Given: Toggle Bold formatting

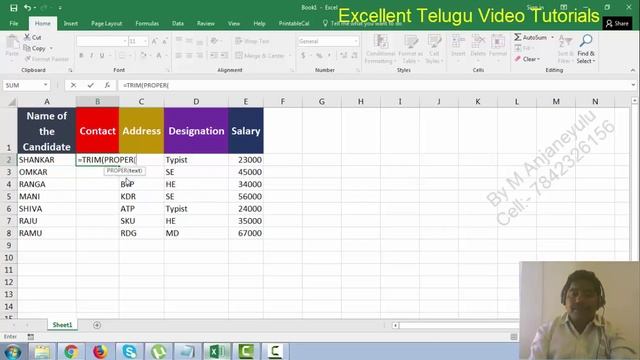Looking at the screenshot, I should pyautogui.click(x=81, y=55).
